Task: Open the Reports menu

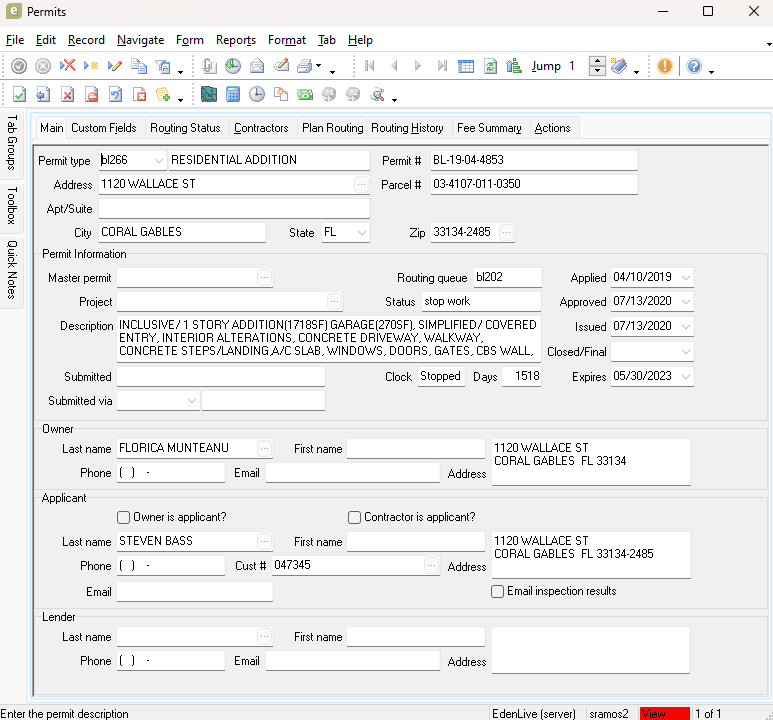Action: [236, 40]
